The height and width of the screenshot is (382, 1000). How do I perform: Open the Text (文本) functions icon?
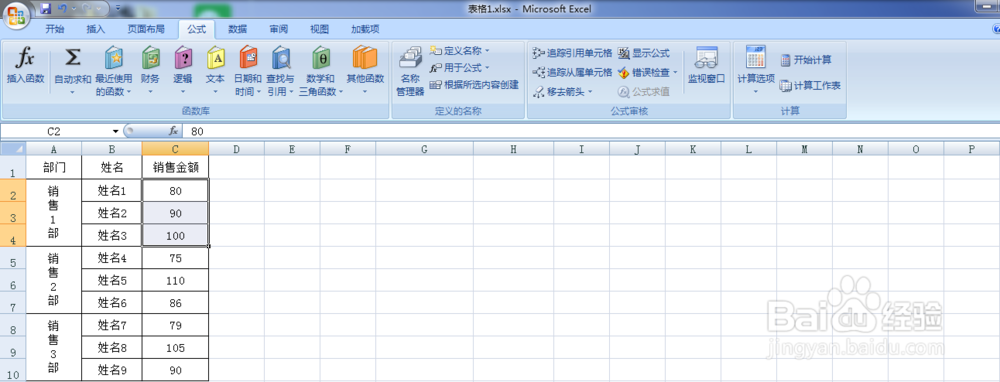point(216,59)
